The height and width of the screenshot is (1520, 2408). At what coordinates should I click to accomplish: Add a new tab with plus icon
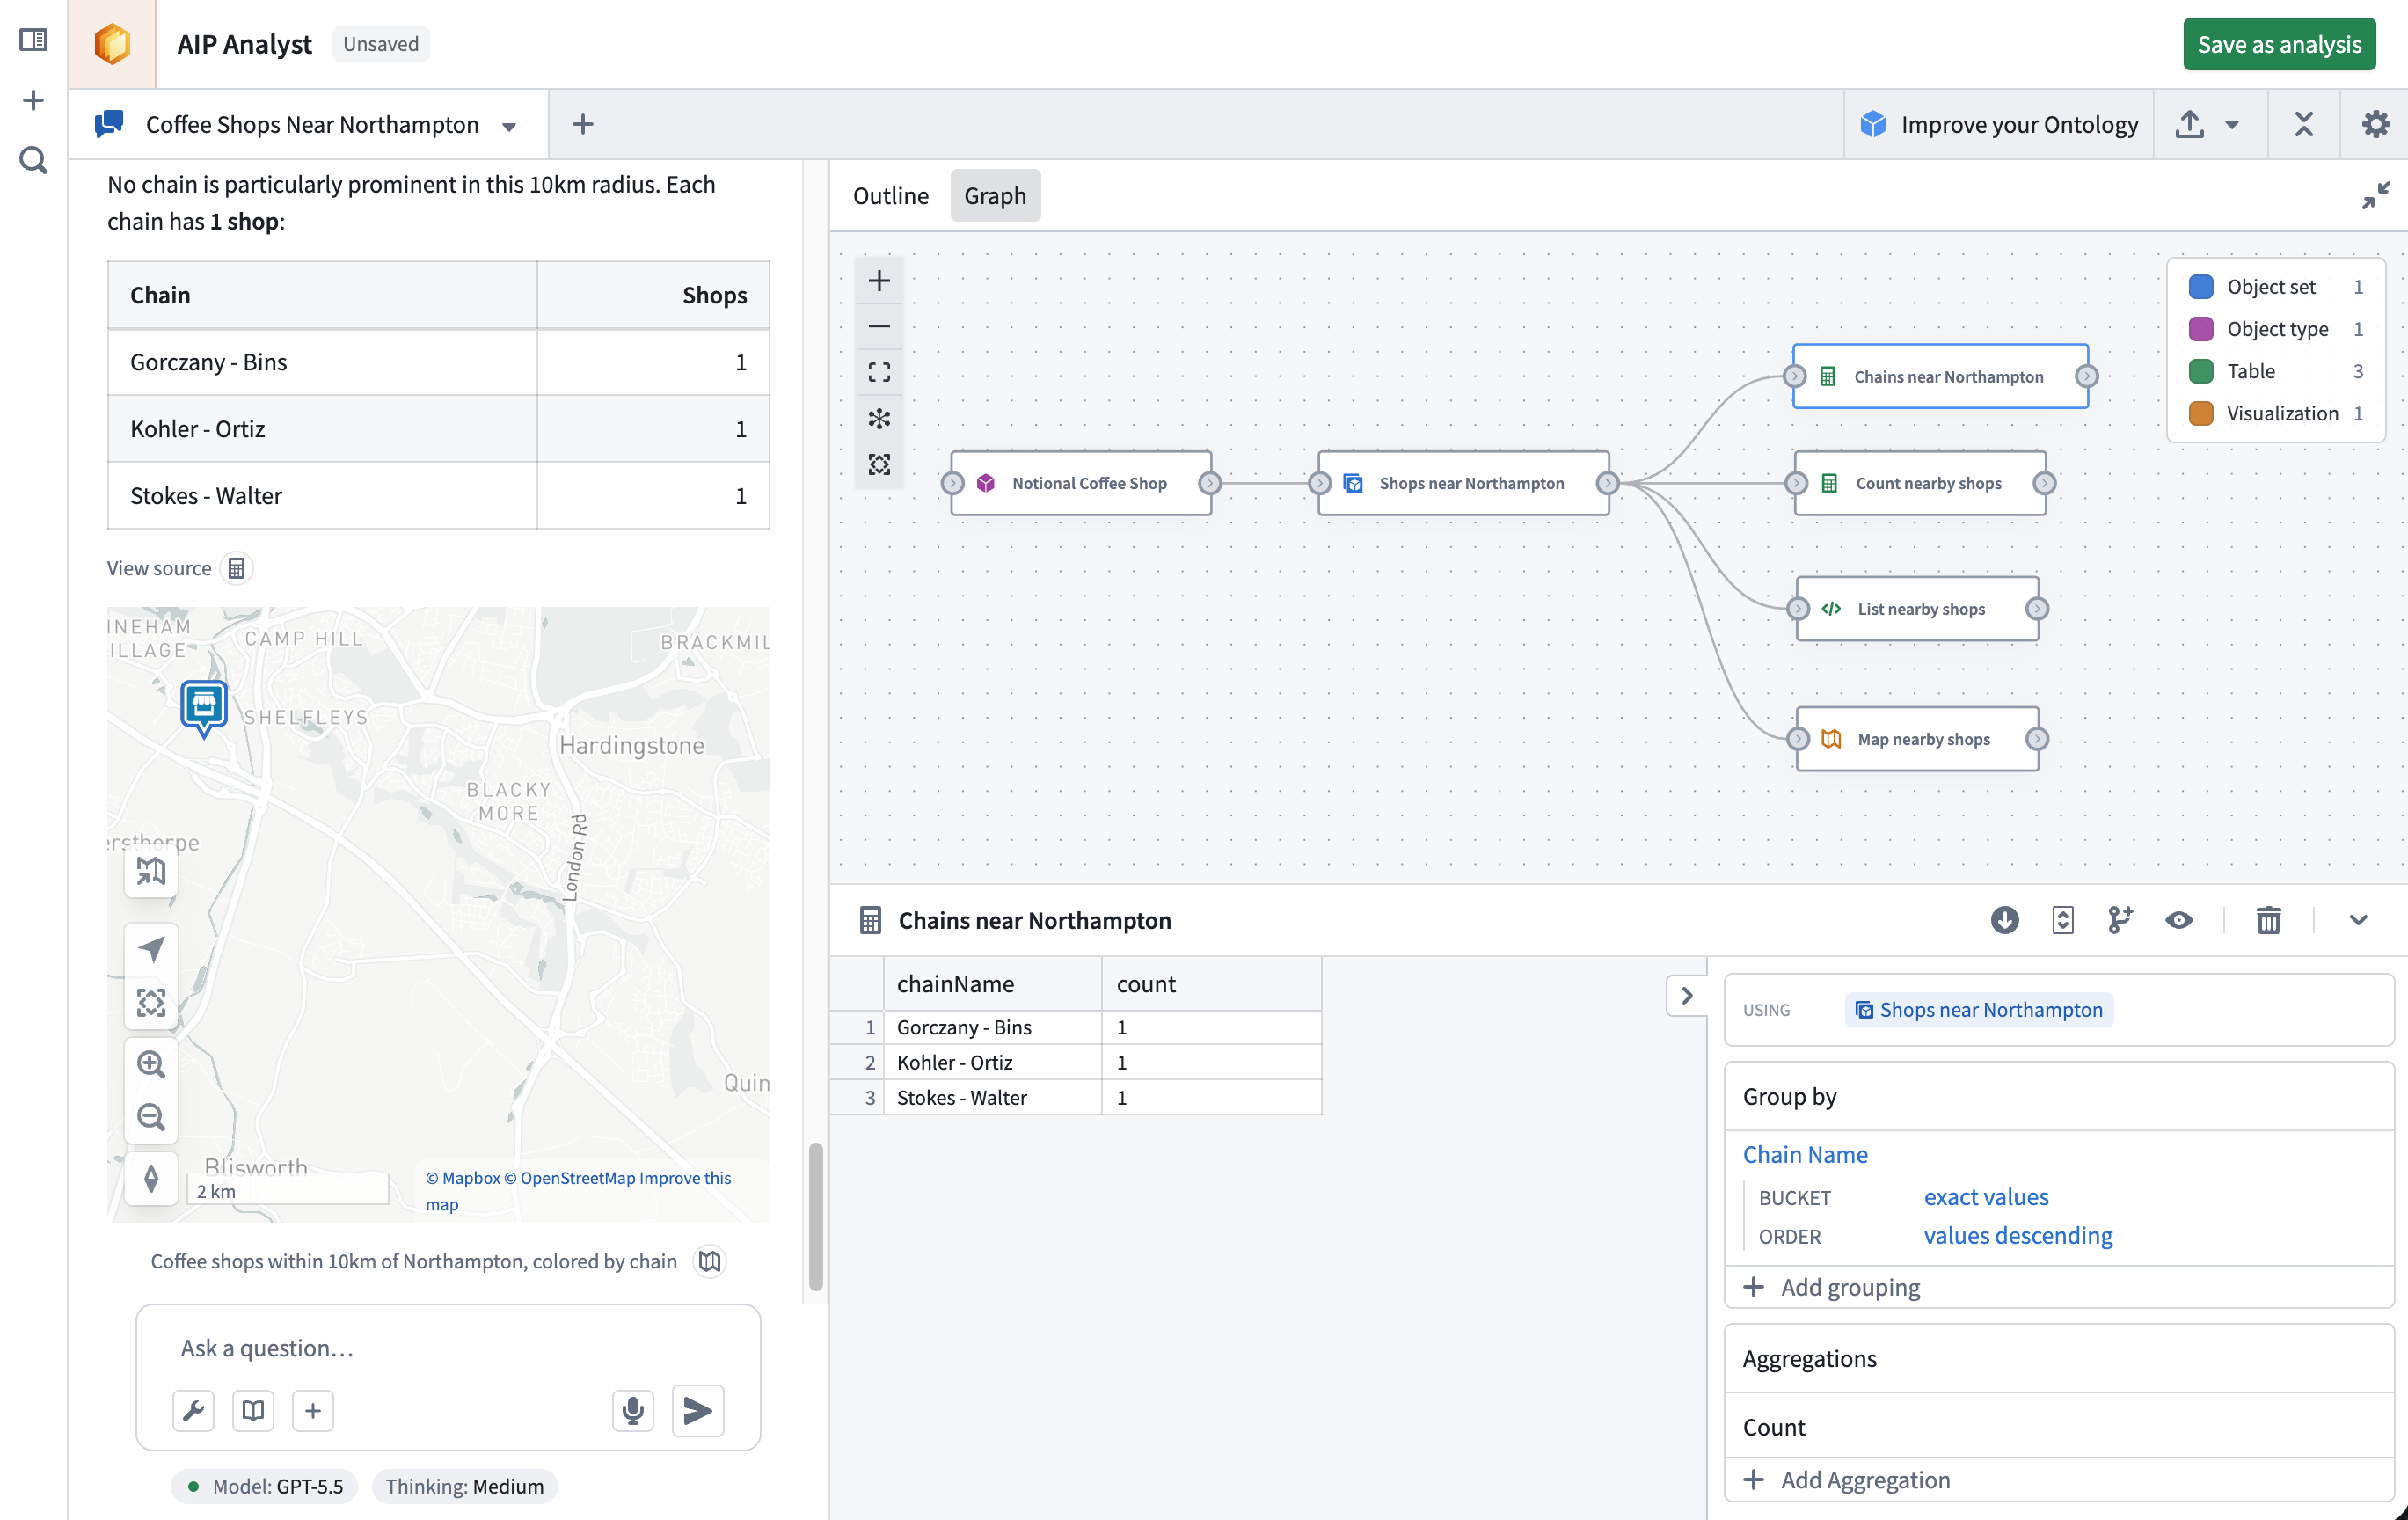583,124
